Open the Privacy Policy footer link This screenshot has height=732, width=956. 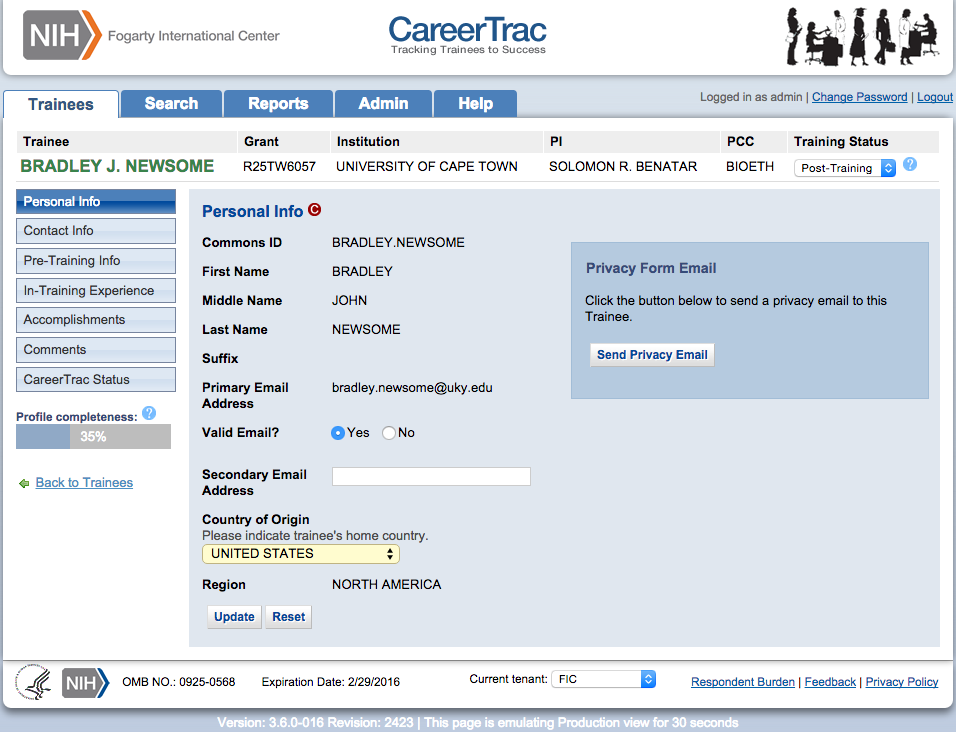[902, 682]
